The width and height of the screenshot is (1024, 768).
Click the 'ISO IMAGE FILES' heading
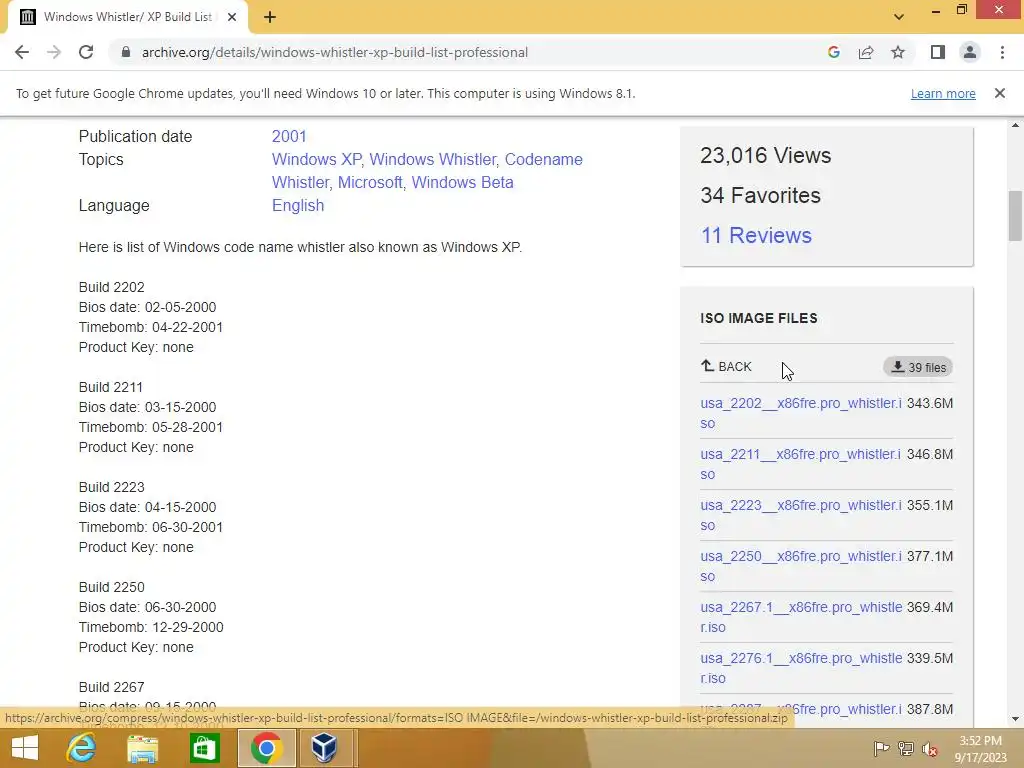point(759,318)
